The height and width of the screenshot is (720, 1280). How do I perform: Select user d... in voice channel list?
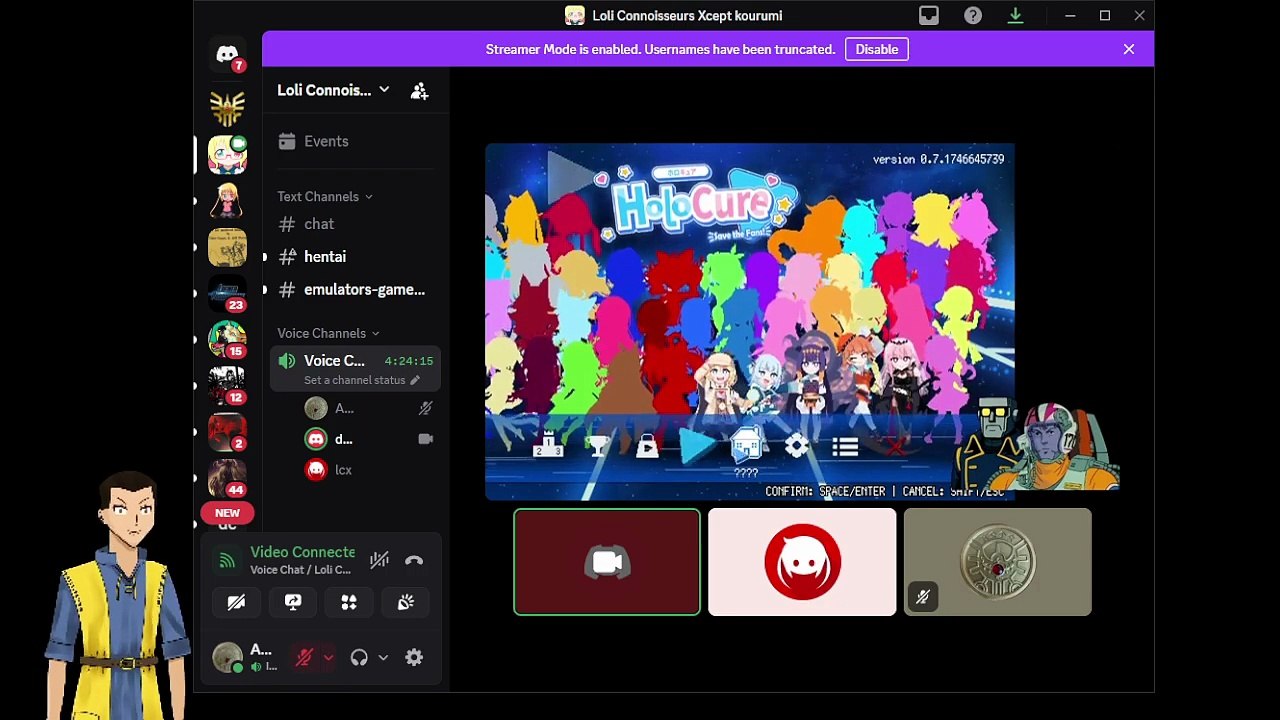coord(369,439)
